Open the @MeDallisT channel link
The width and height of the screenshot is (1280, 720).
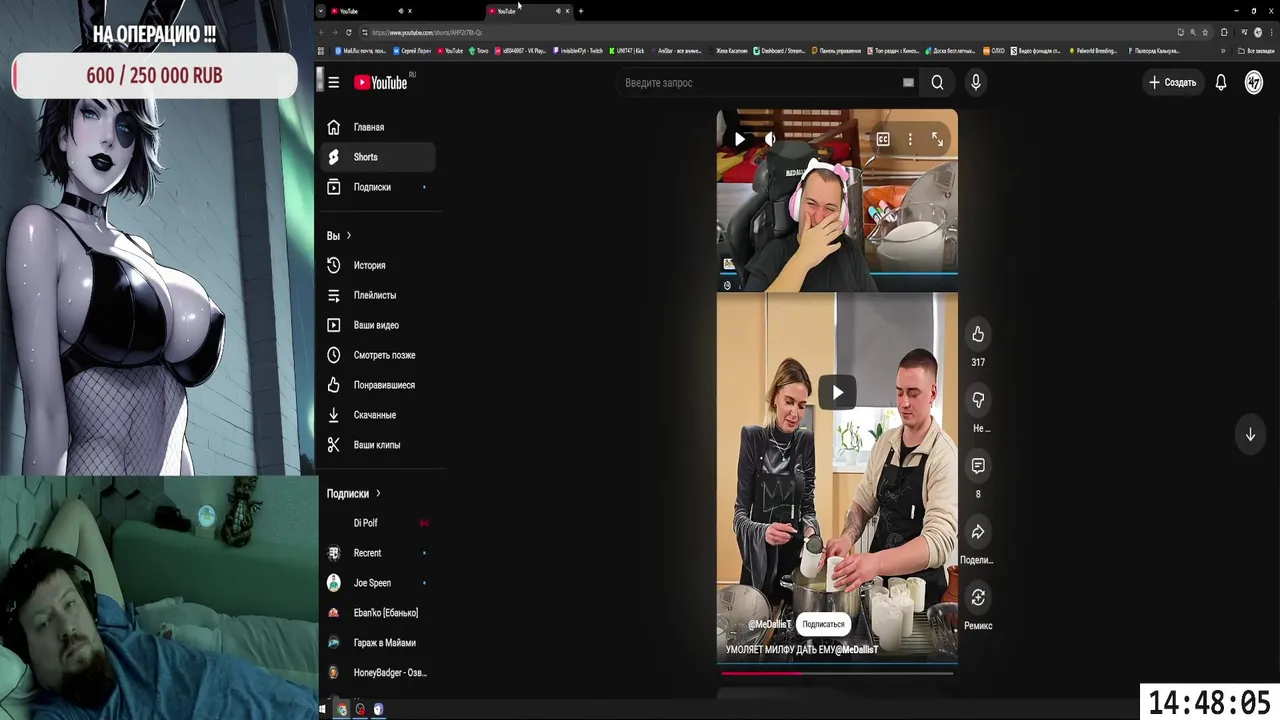pos(769,624)
